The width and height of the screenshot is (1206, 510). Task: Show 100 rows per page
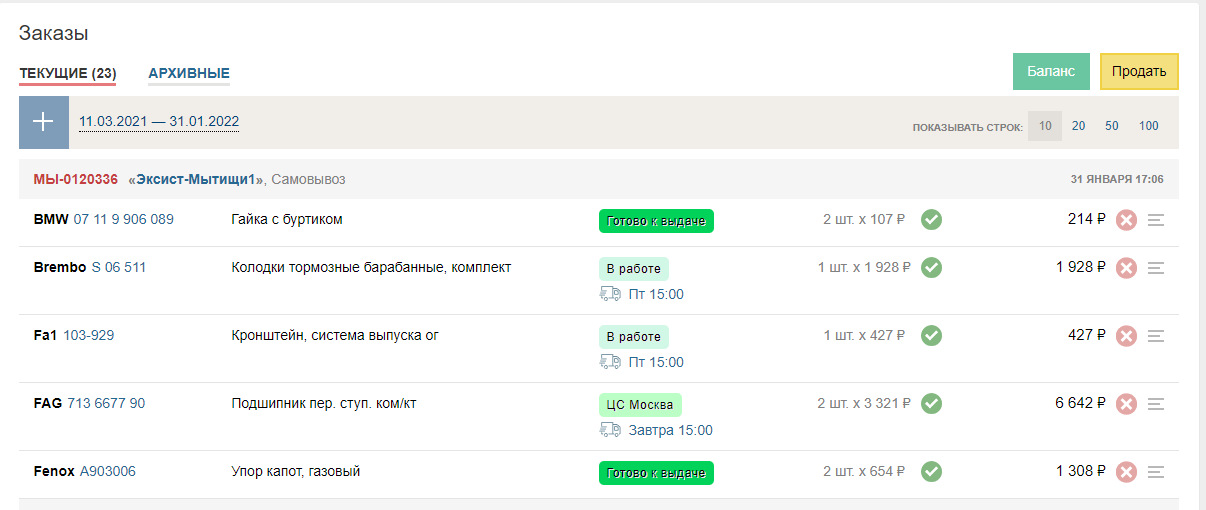point(1148,126)
